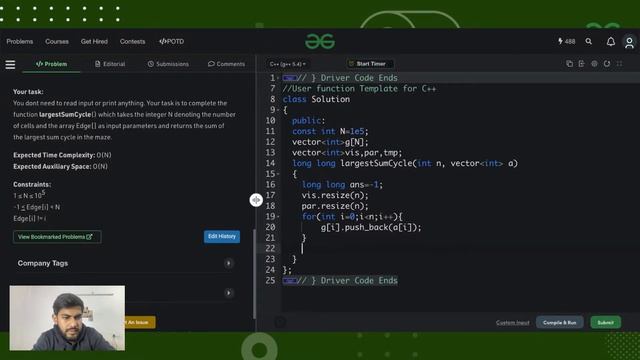Expand folded driver code at line 25
640x360 pixels.
289,281
